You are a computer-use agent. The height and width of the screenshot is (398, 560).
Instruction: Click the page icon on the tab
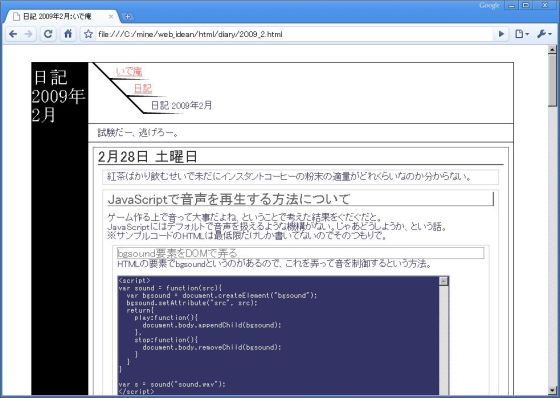(16, 16)
